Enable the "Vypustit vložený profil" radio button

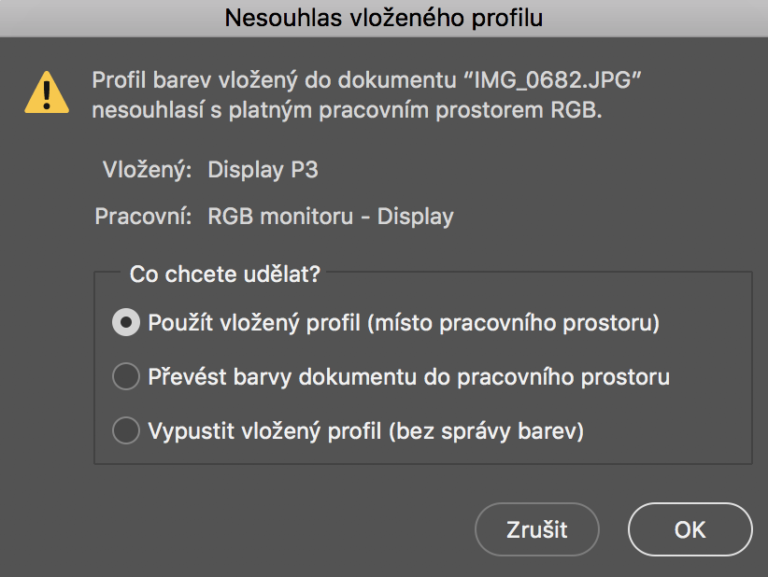126,431
